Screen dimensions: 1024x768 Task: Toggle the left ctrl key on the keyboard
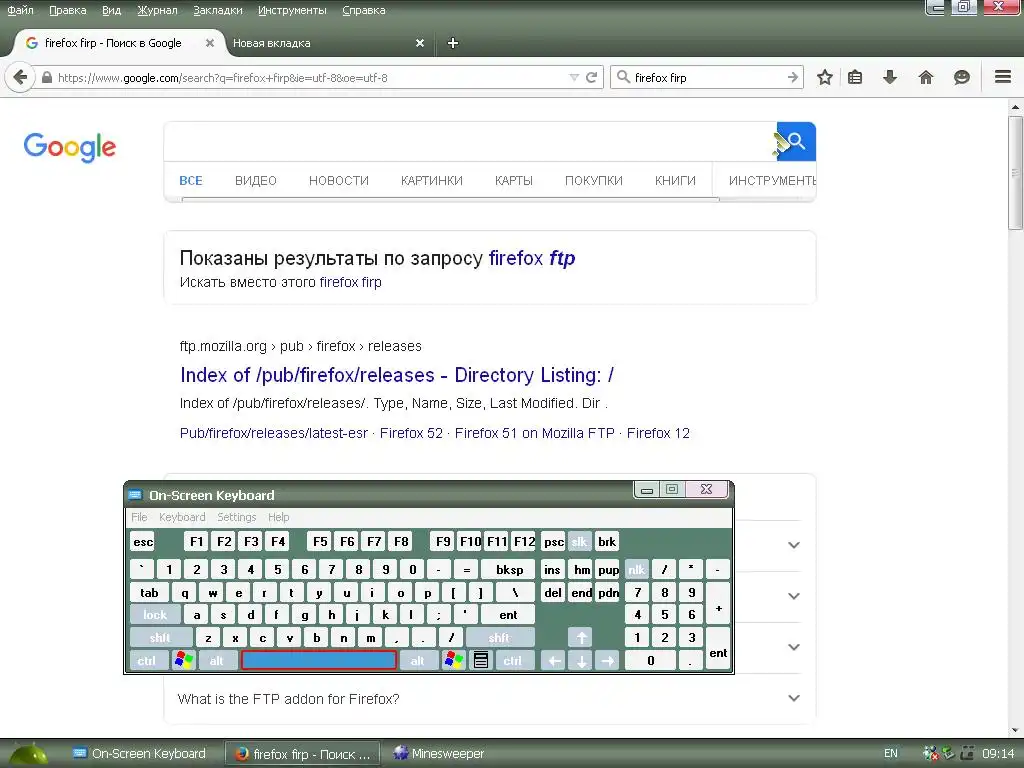point(149,660)
